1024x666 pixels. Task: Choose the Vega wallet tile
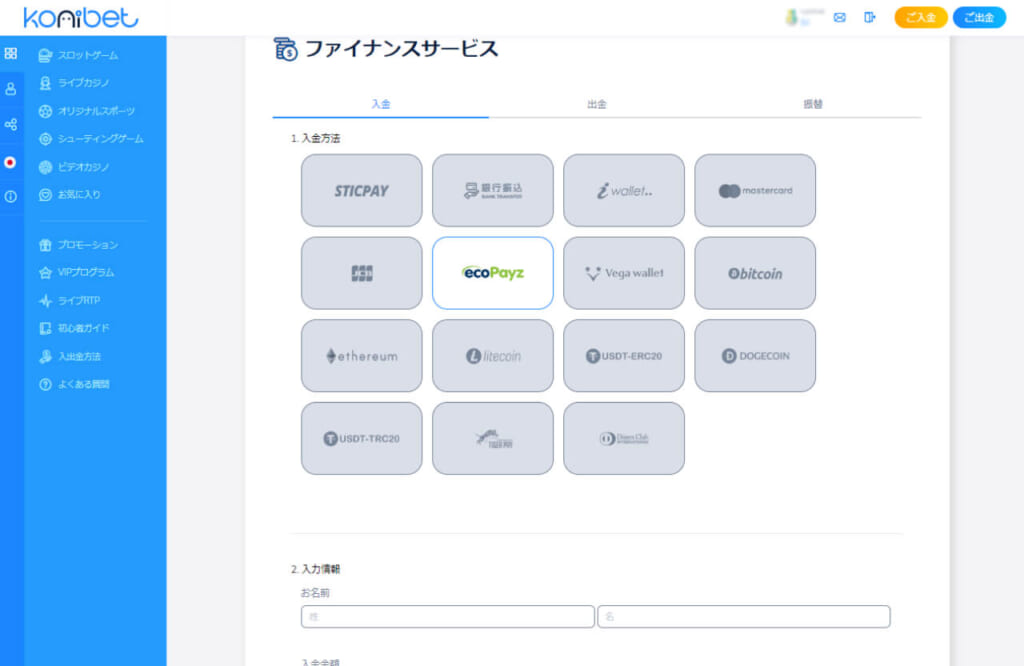tap(624, 273)
